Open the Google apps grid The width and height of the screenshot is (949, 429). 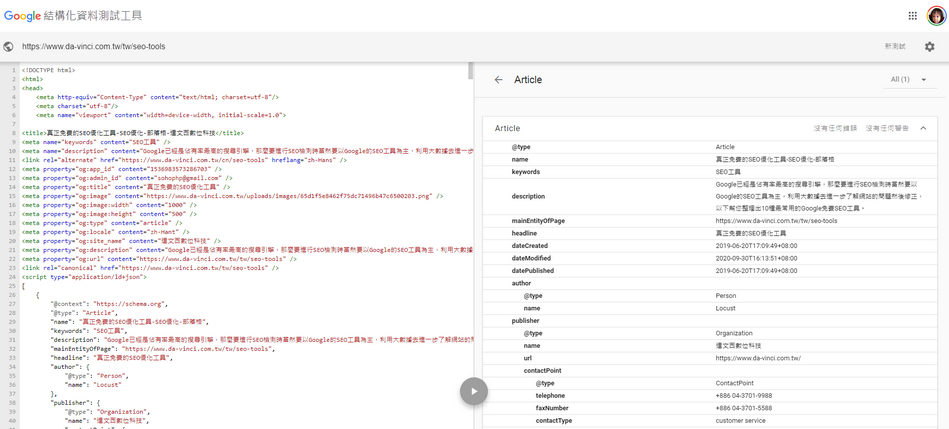[x=912, y=16]
